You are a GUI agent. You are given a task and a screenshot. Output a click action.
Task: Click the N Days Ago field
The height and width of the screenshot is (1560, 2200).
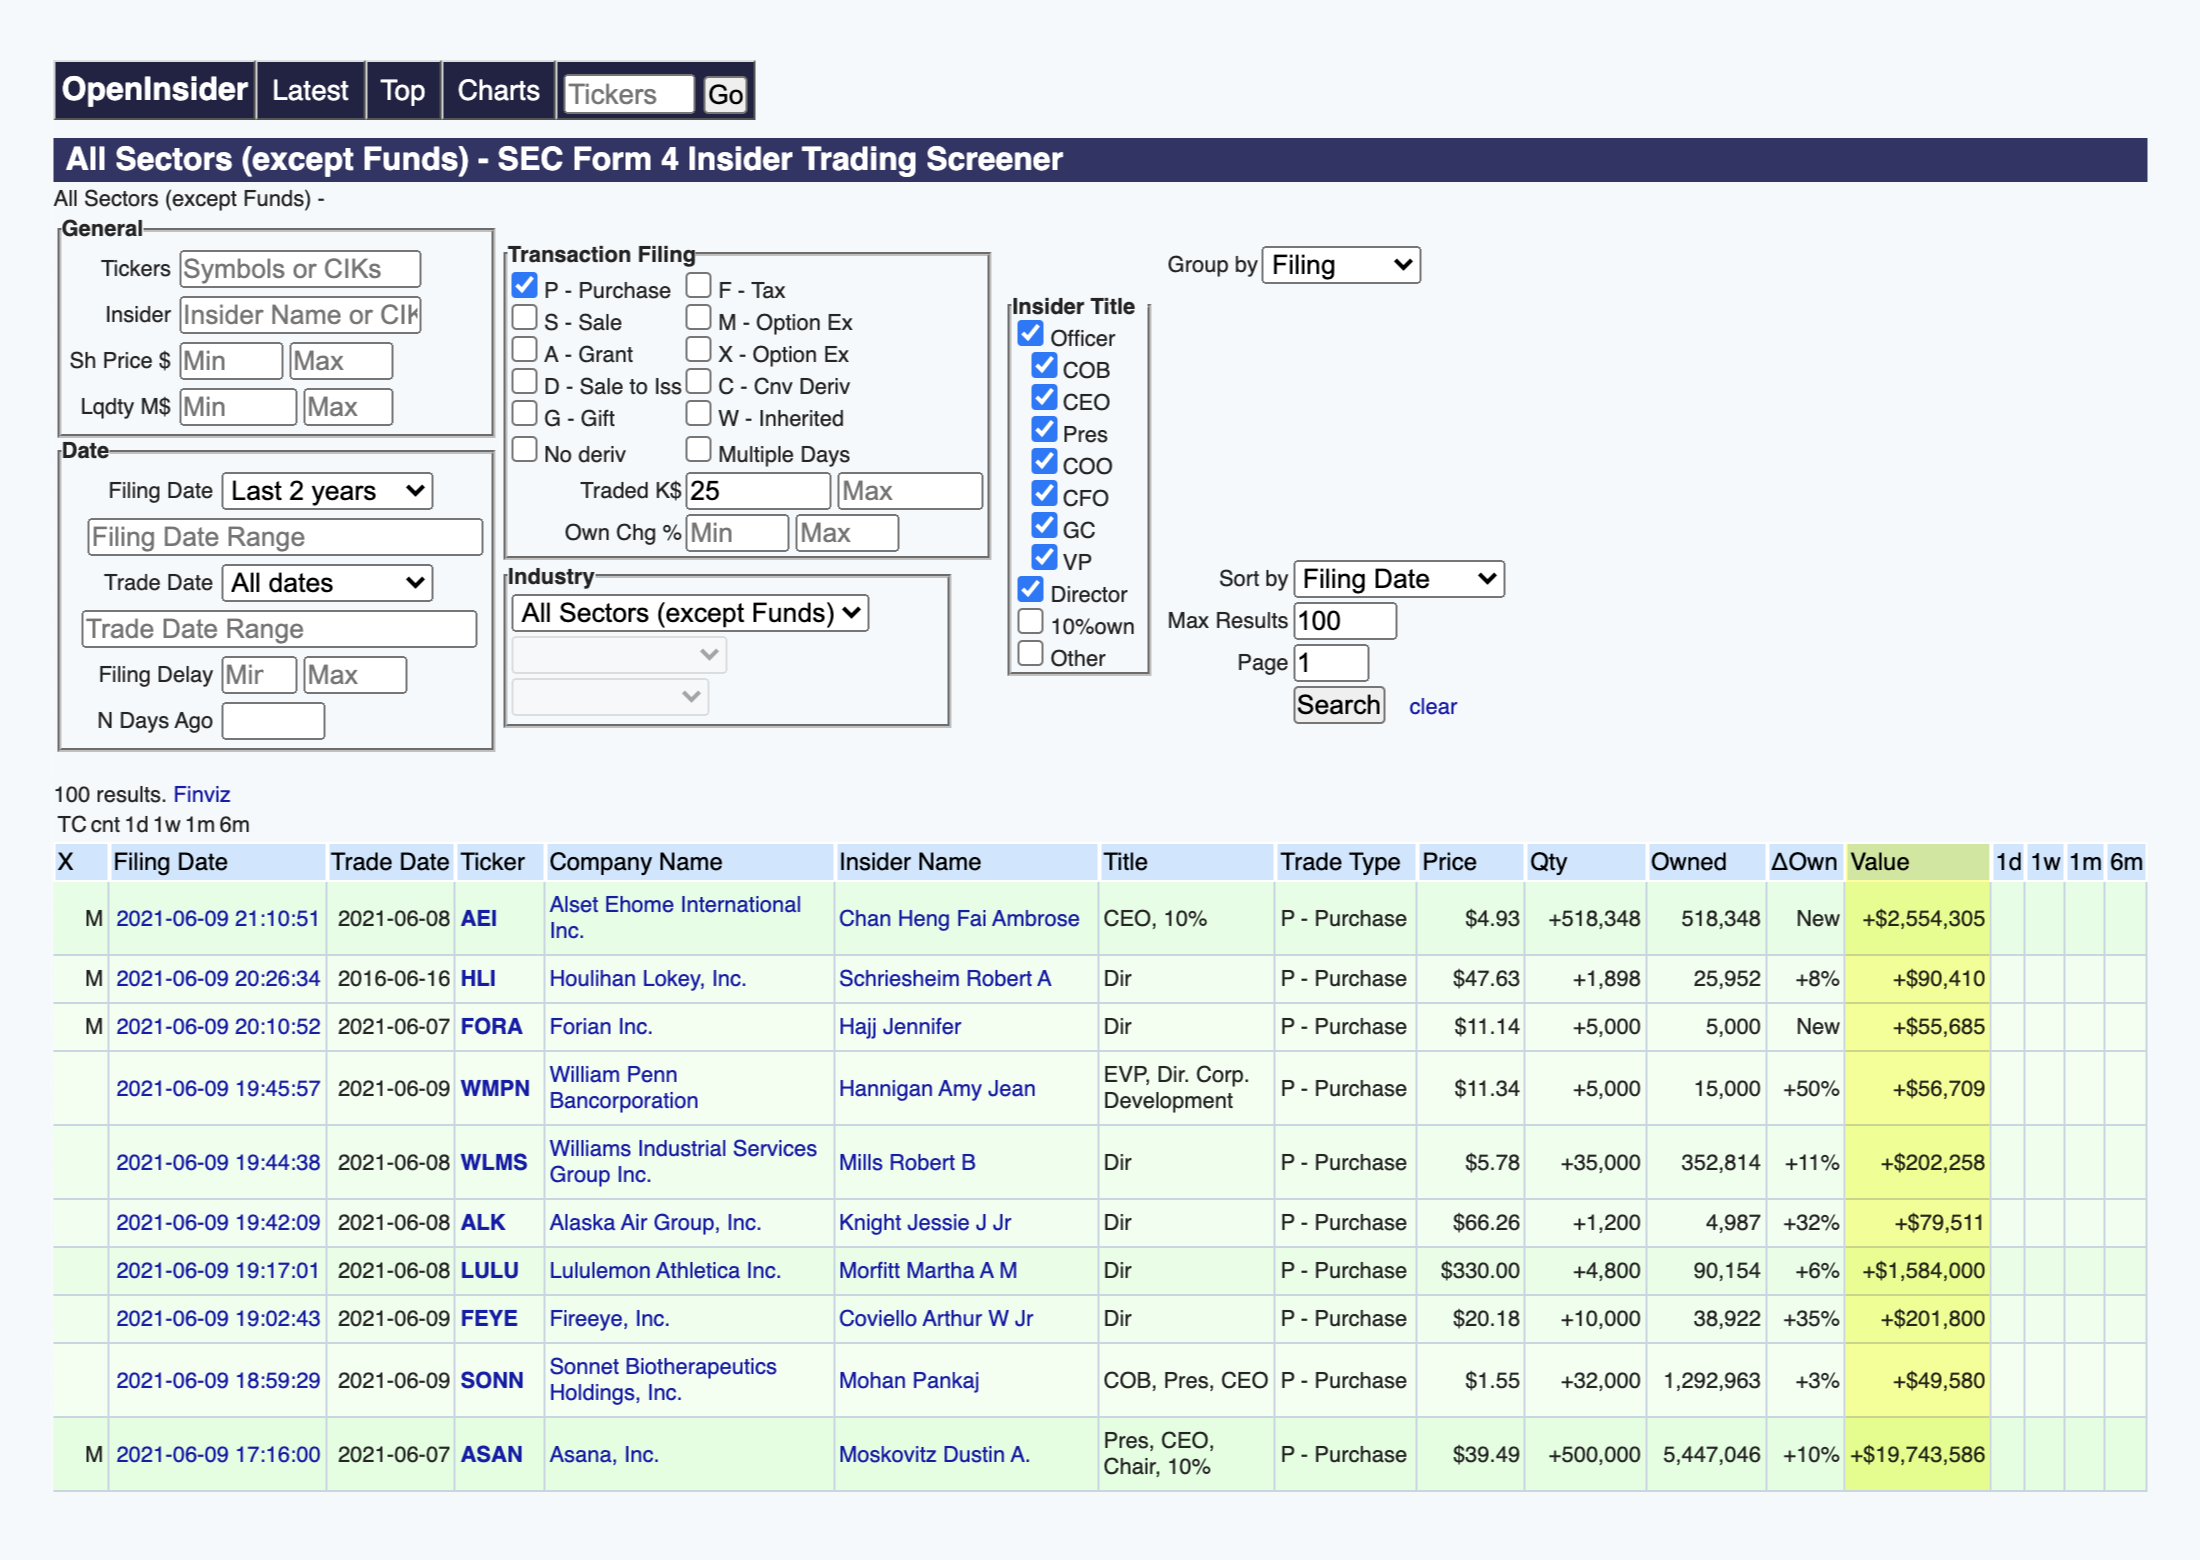273,721
